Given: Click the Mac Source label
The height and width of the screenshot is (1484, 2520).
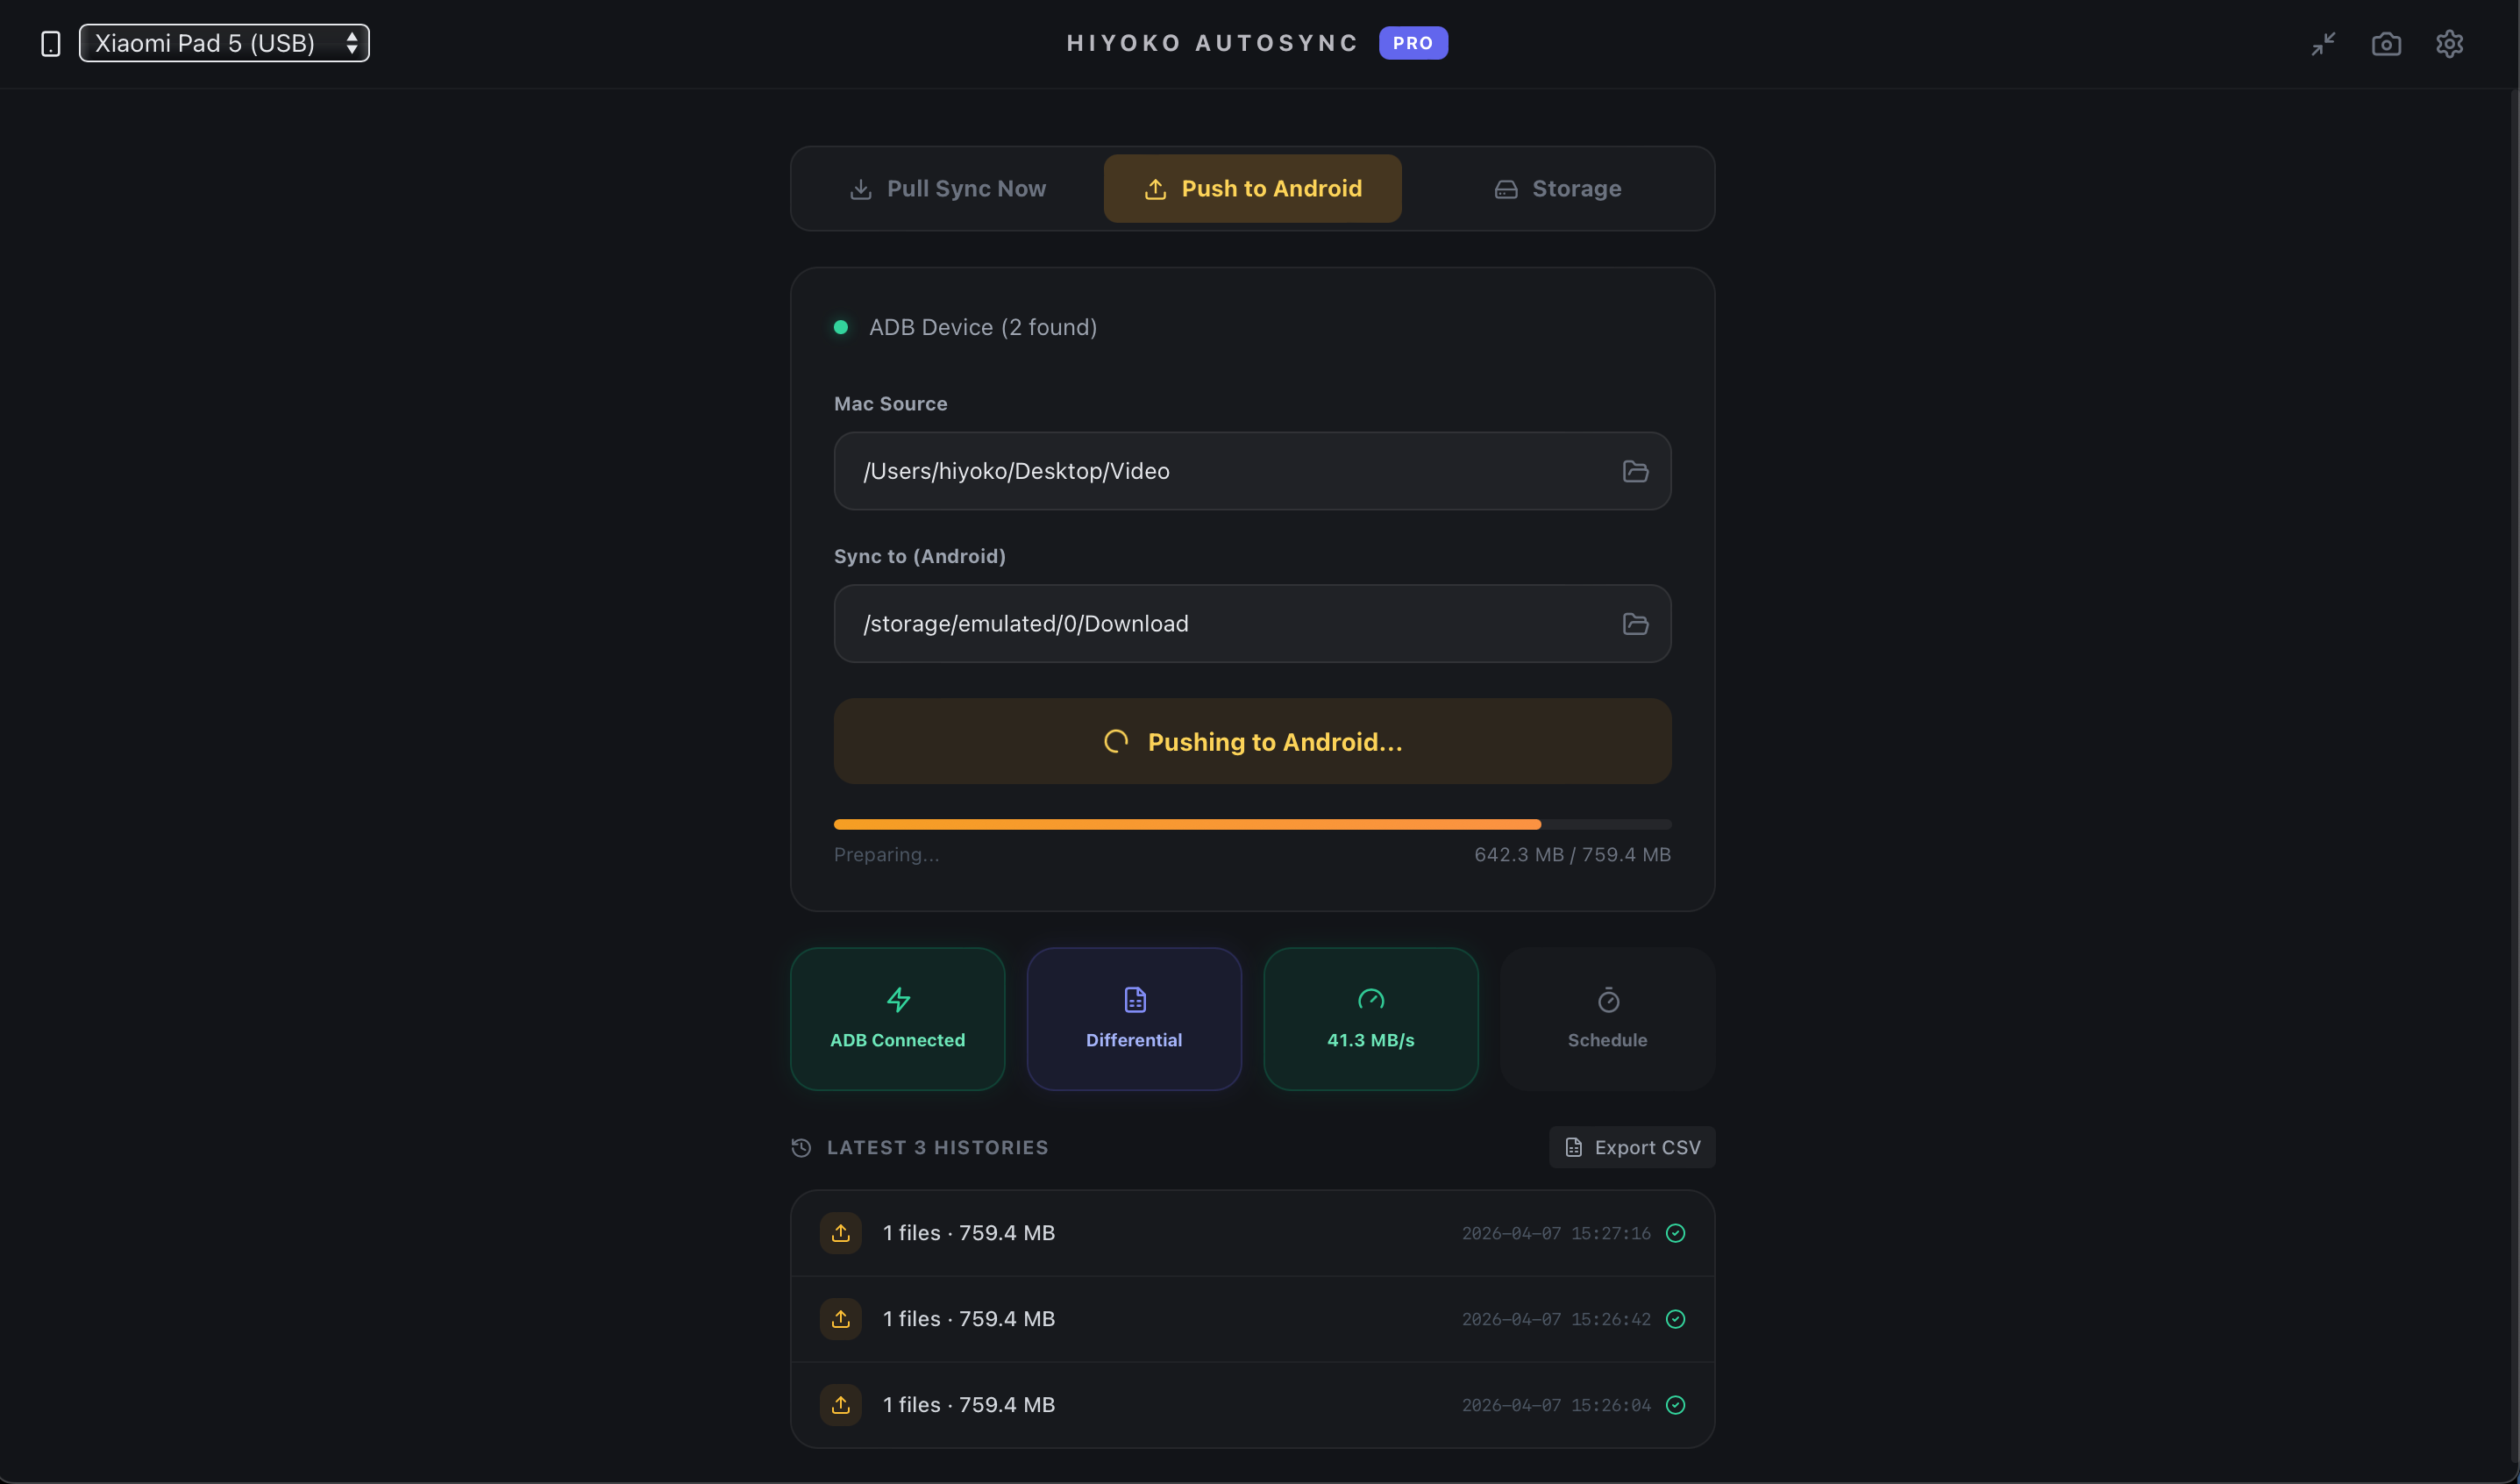Looking at the screenshot, I should 890,404.
